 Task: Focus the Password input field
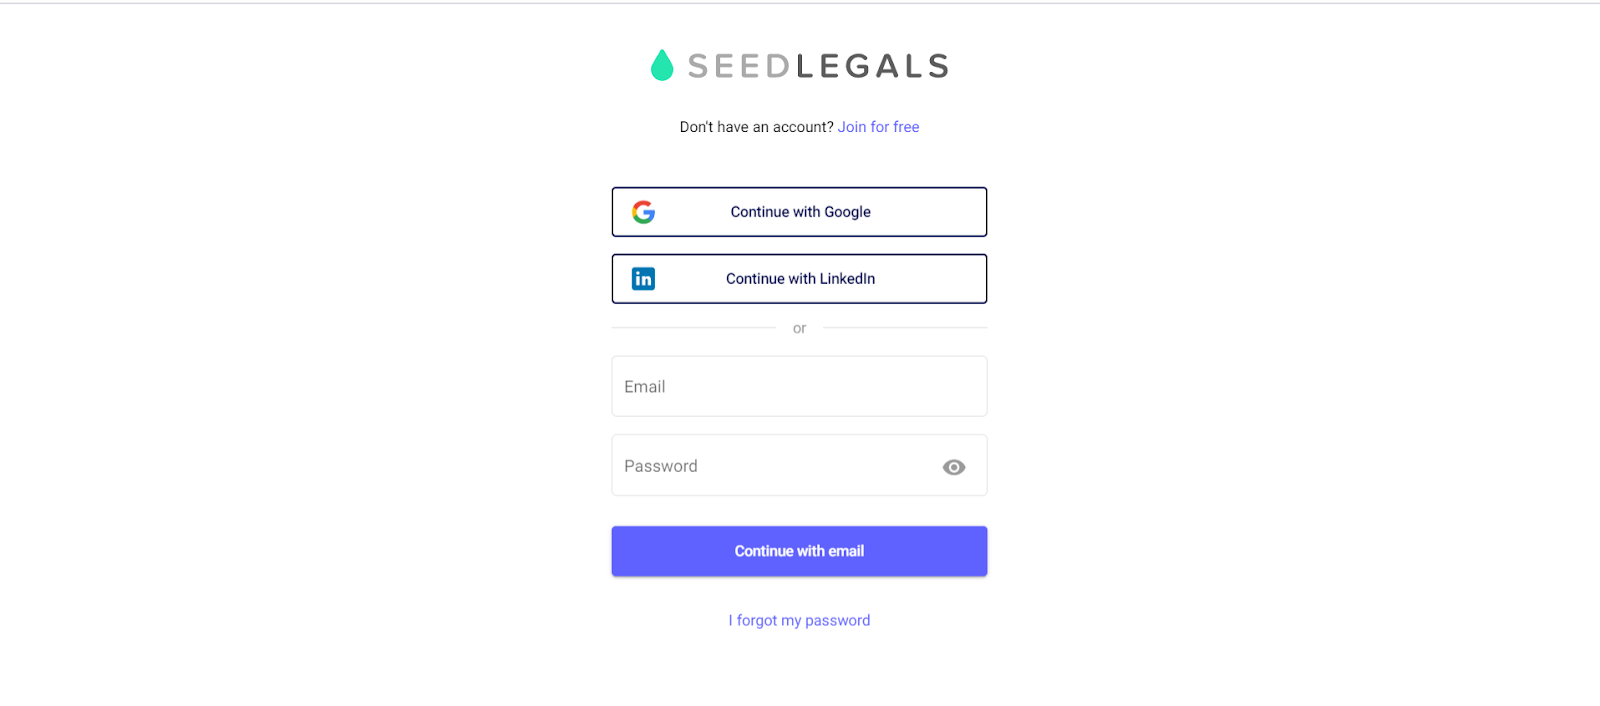[770, 466]
